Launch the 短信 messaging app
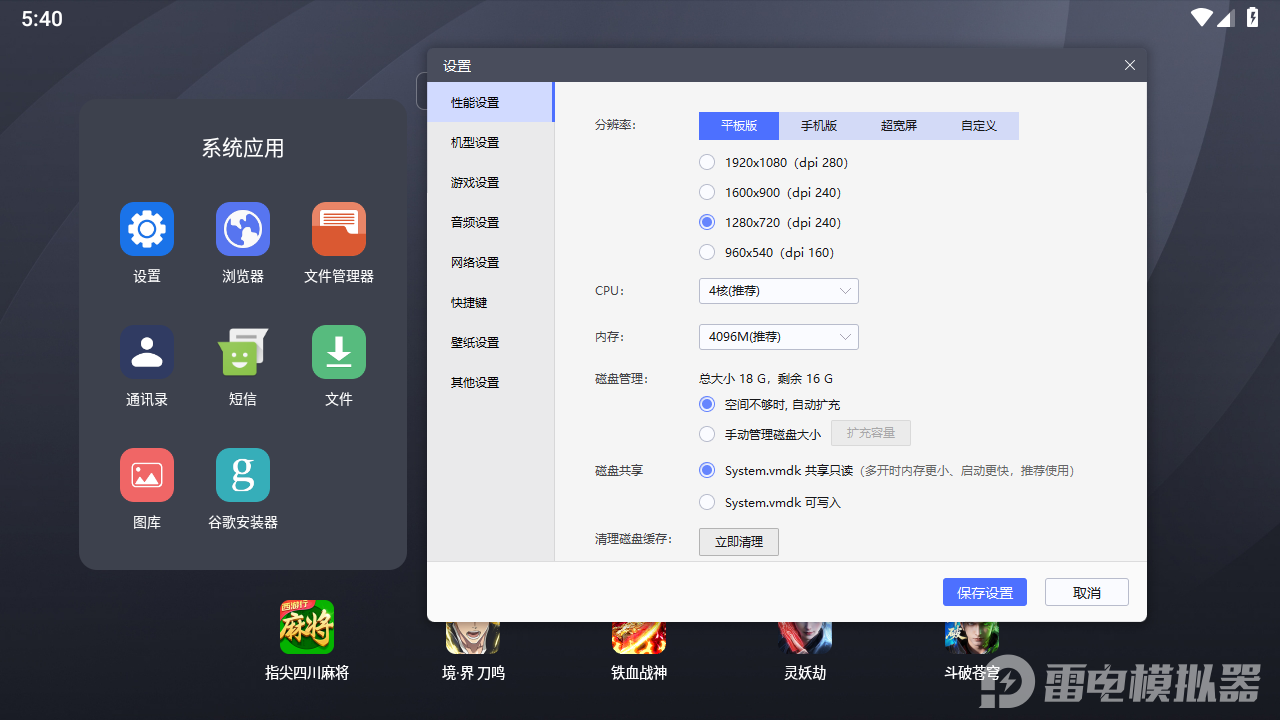 pos(243,352)
